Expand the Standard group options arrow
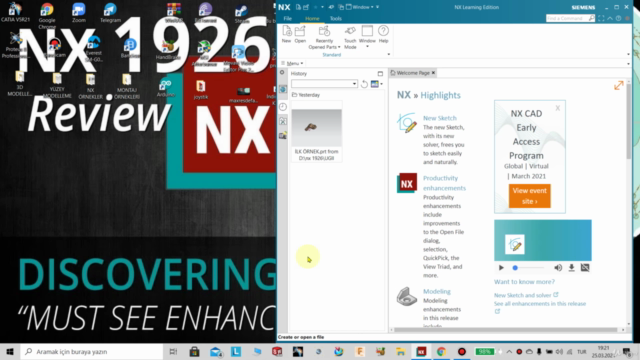 pyautogui.click(x=389, y=54)
